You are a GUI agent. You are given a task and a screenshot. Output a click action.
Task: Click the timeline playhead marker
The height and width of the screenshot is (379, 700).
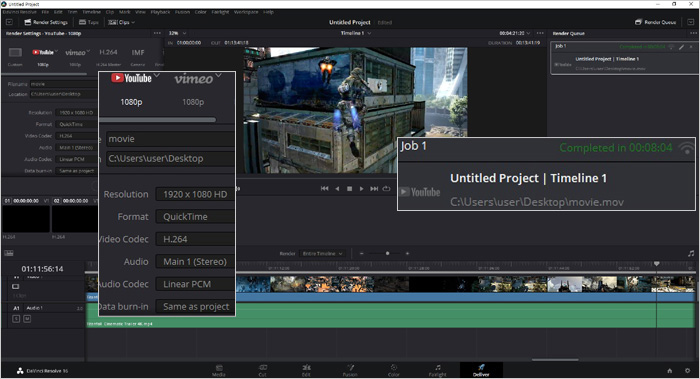point(656,264)
